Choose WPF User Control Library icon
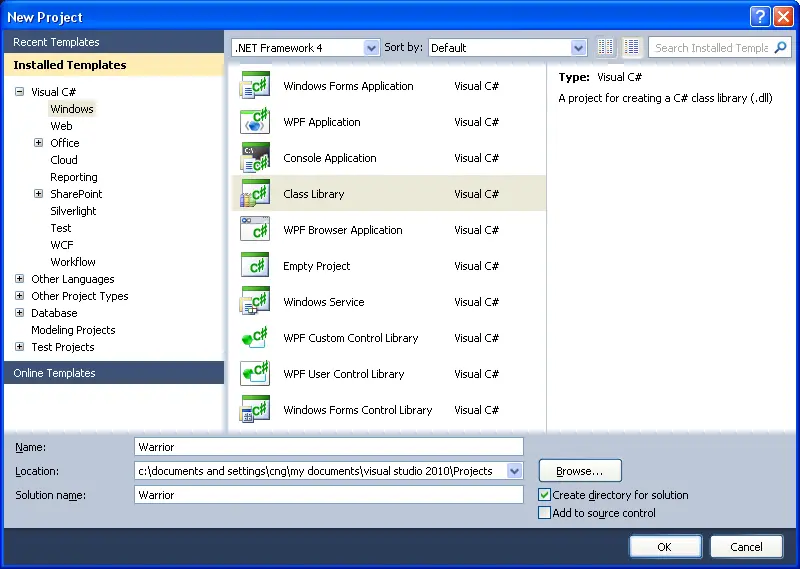This screenshot has height=569, width=800. (255, 373)
